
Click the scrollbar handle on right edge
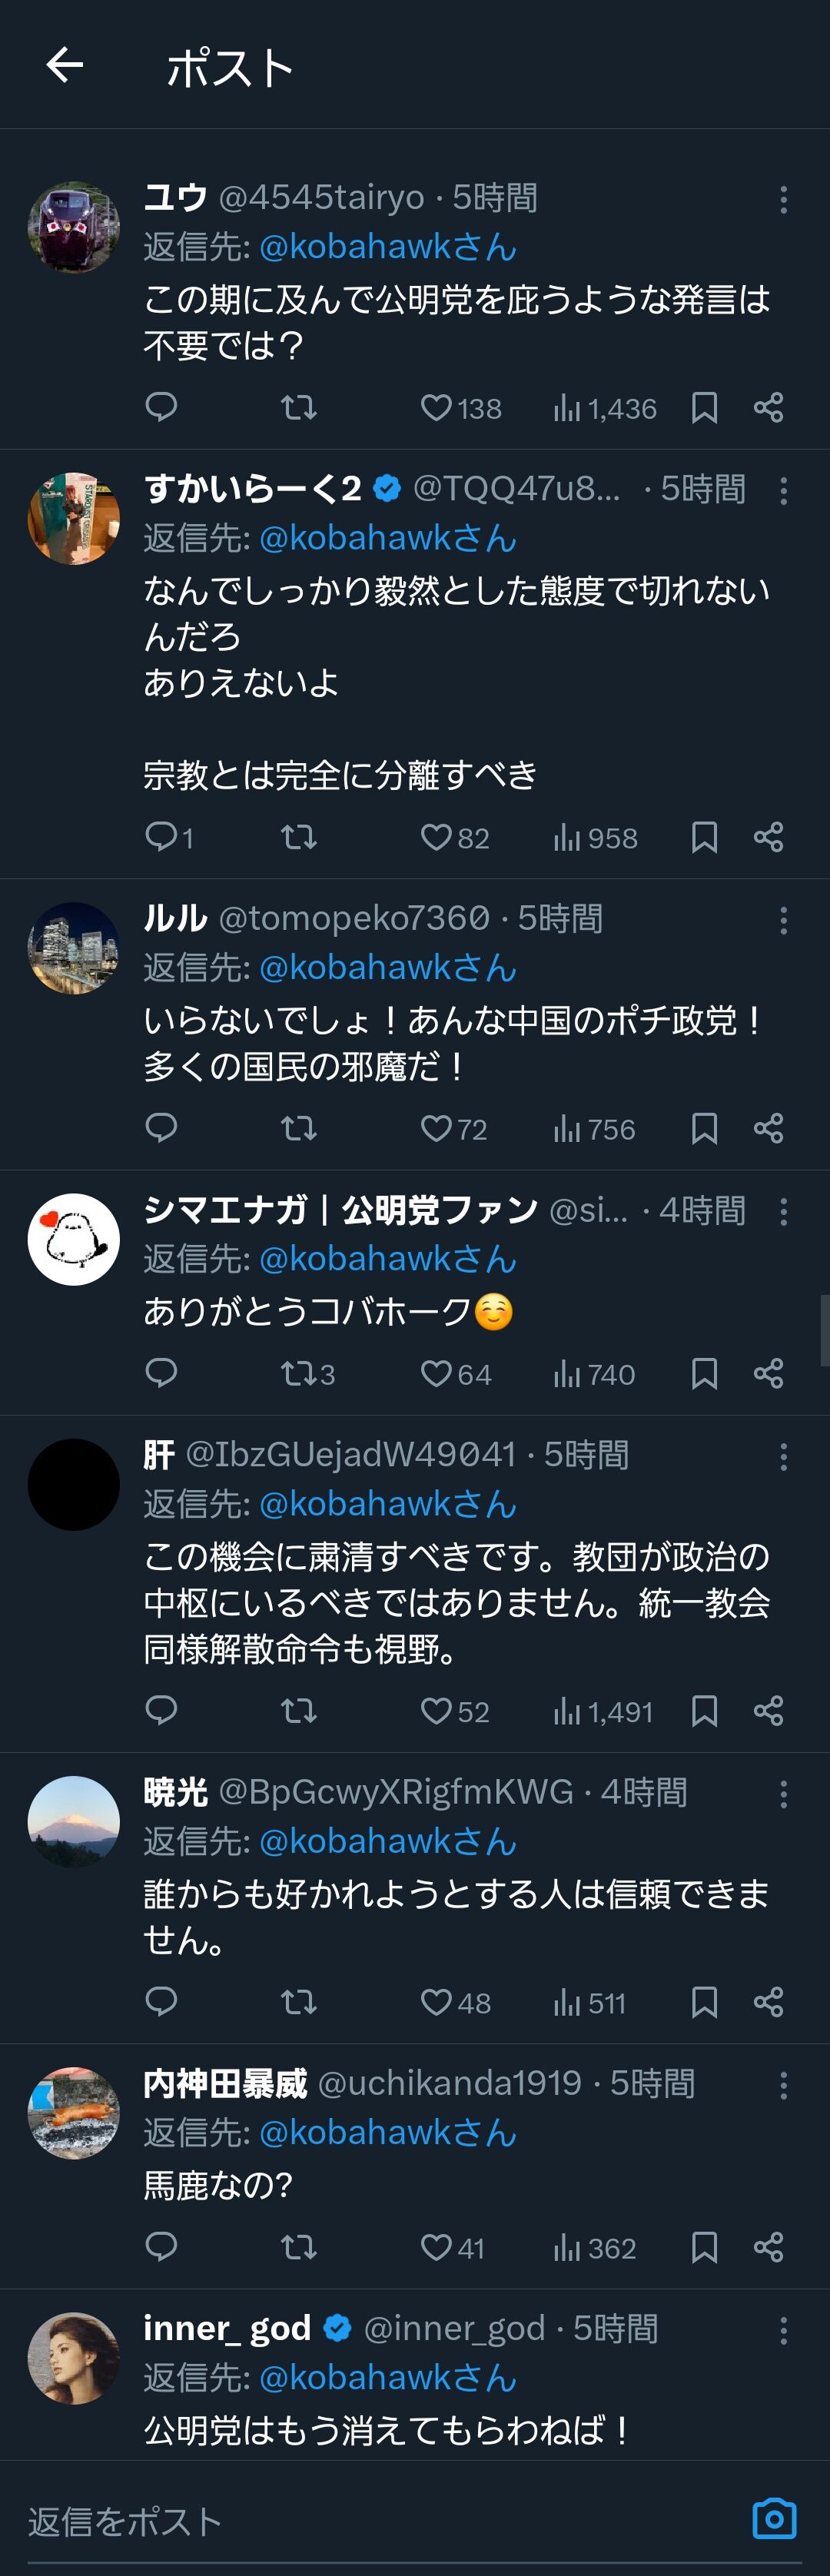(x=824, y=1330)
